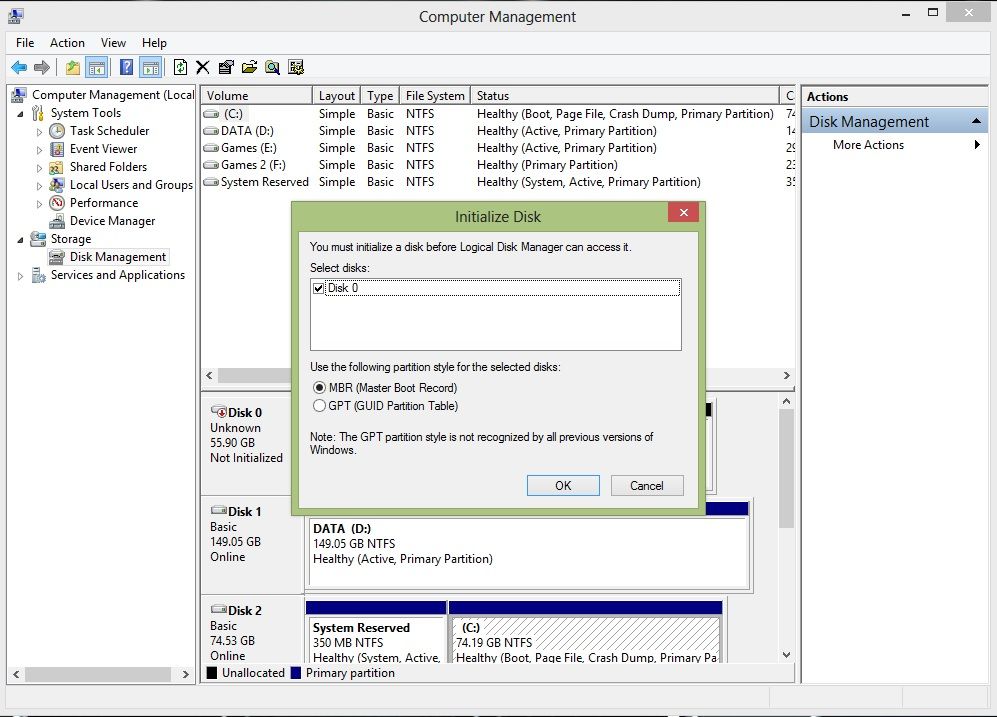
Task: Click the System Tools wrench icon
Action: (38, 113)
